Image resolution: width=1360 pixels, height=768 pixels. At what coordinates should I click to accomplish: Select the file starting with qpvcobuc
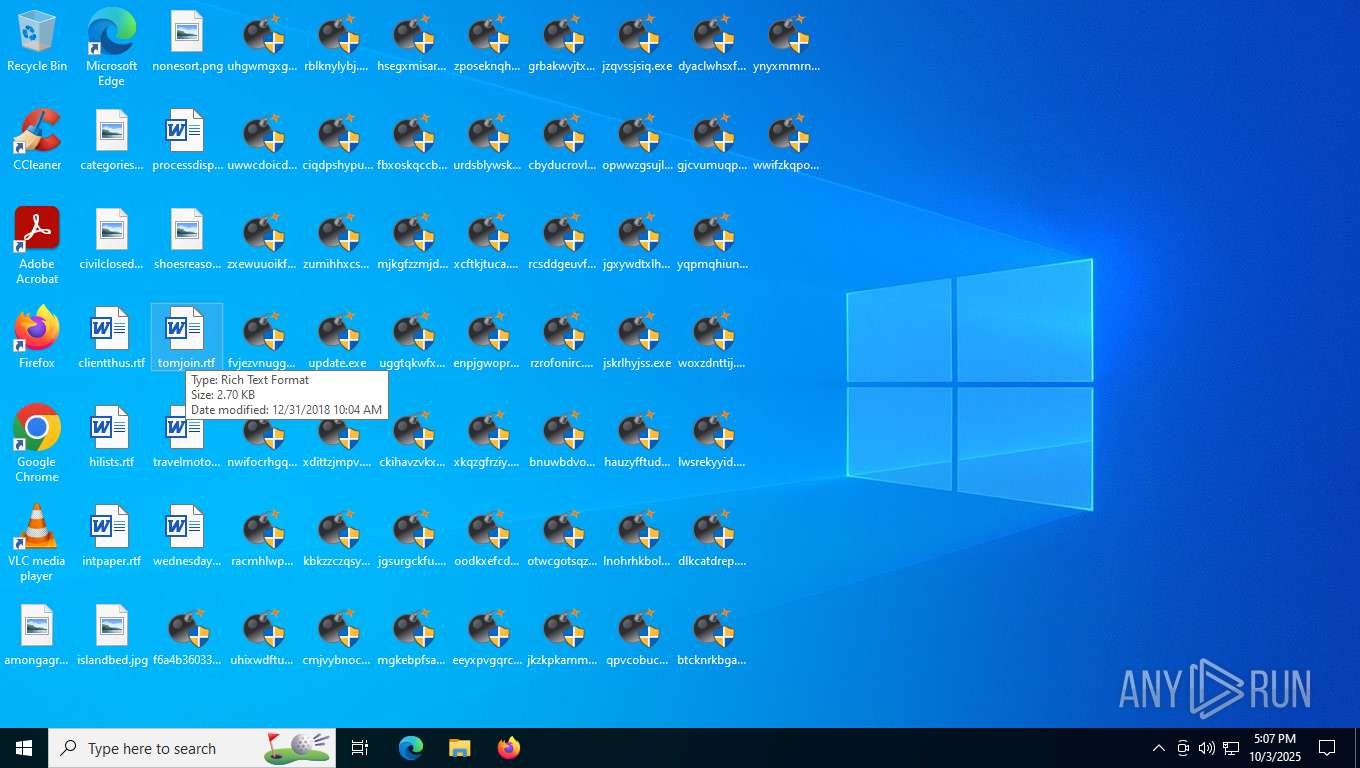coord(637,636)
